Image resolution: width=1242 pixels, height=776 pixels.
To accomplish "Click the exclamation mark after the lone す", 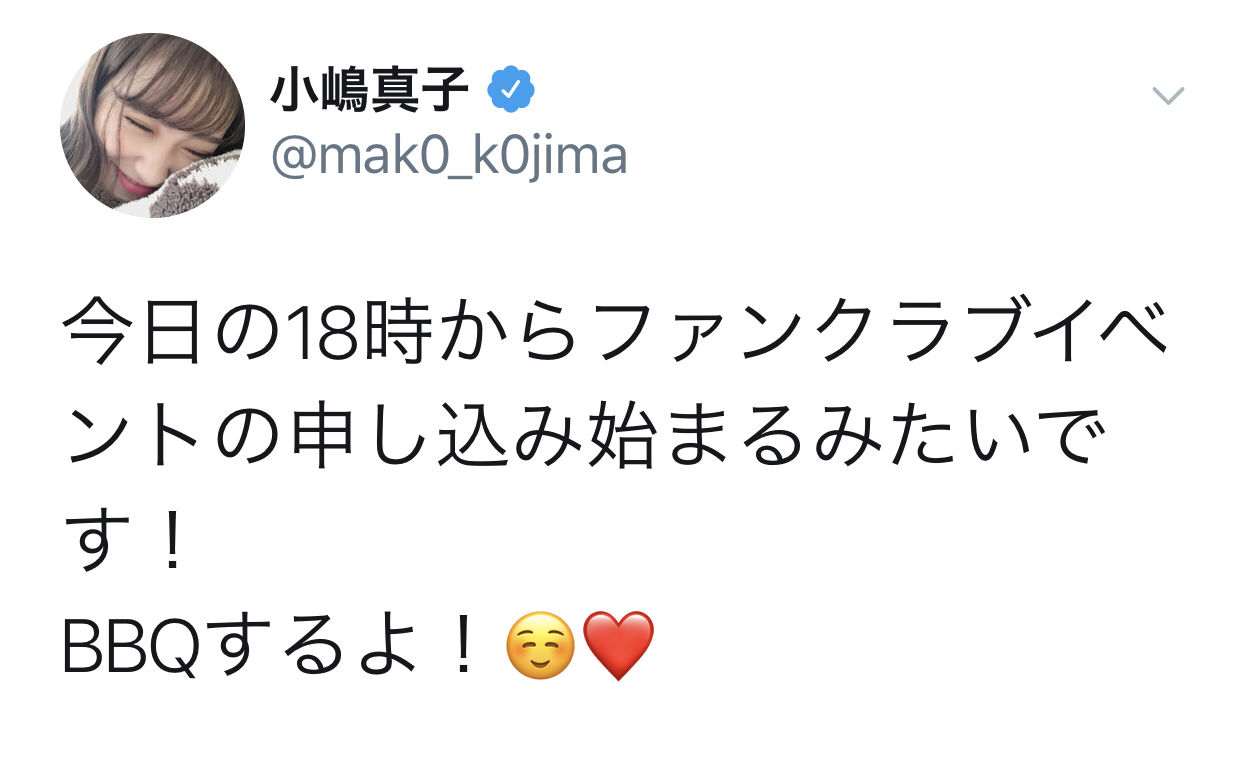I will click(x=172, y=543).
